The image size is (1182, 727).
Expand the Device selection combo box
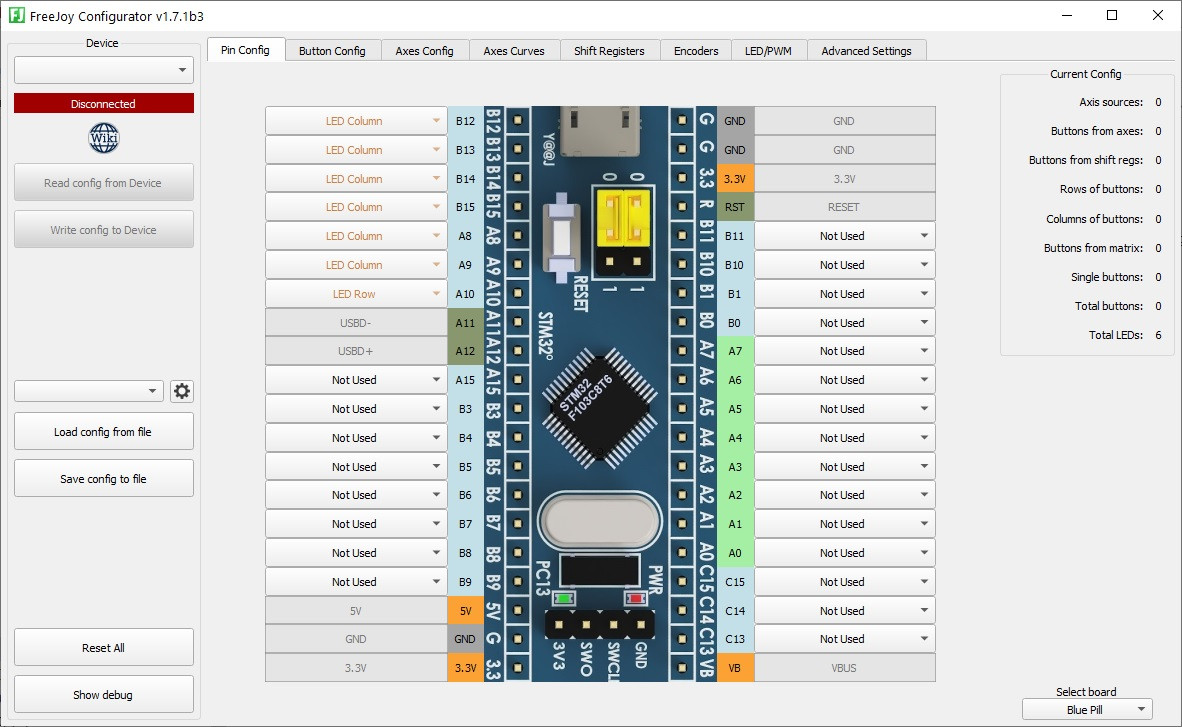pos(104,70)
